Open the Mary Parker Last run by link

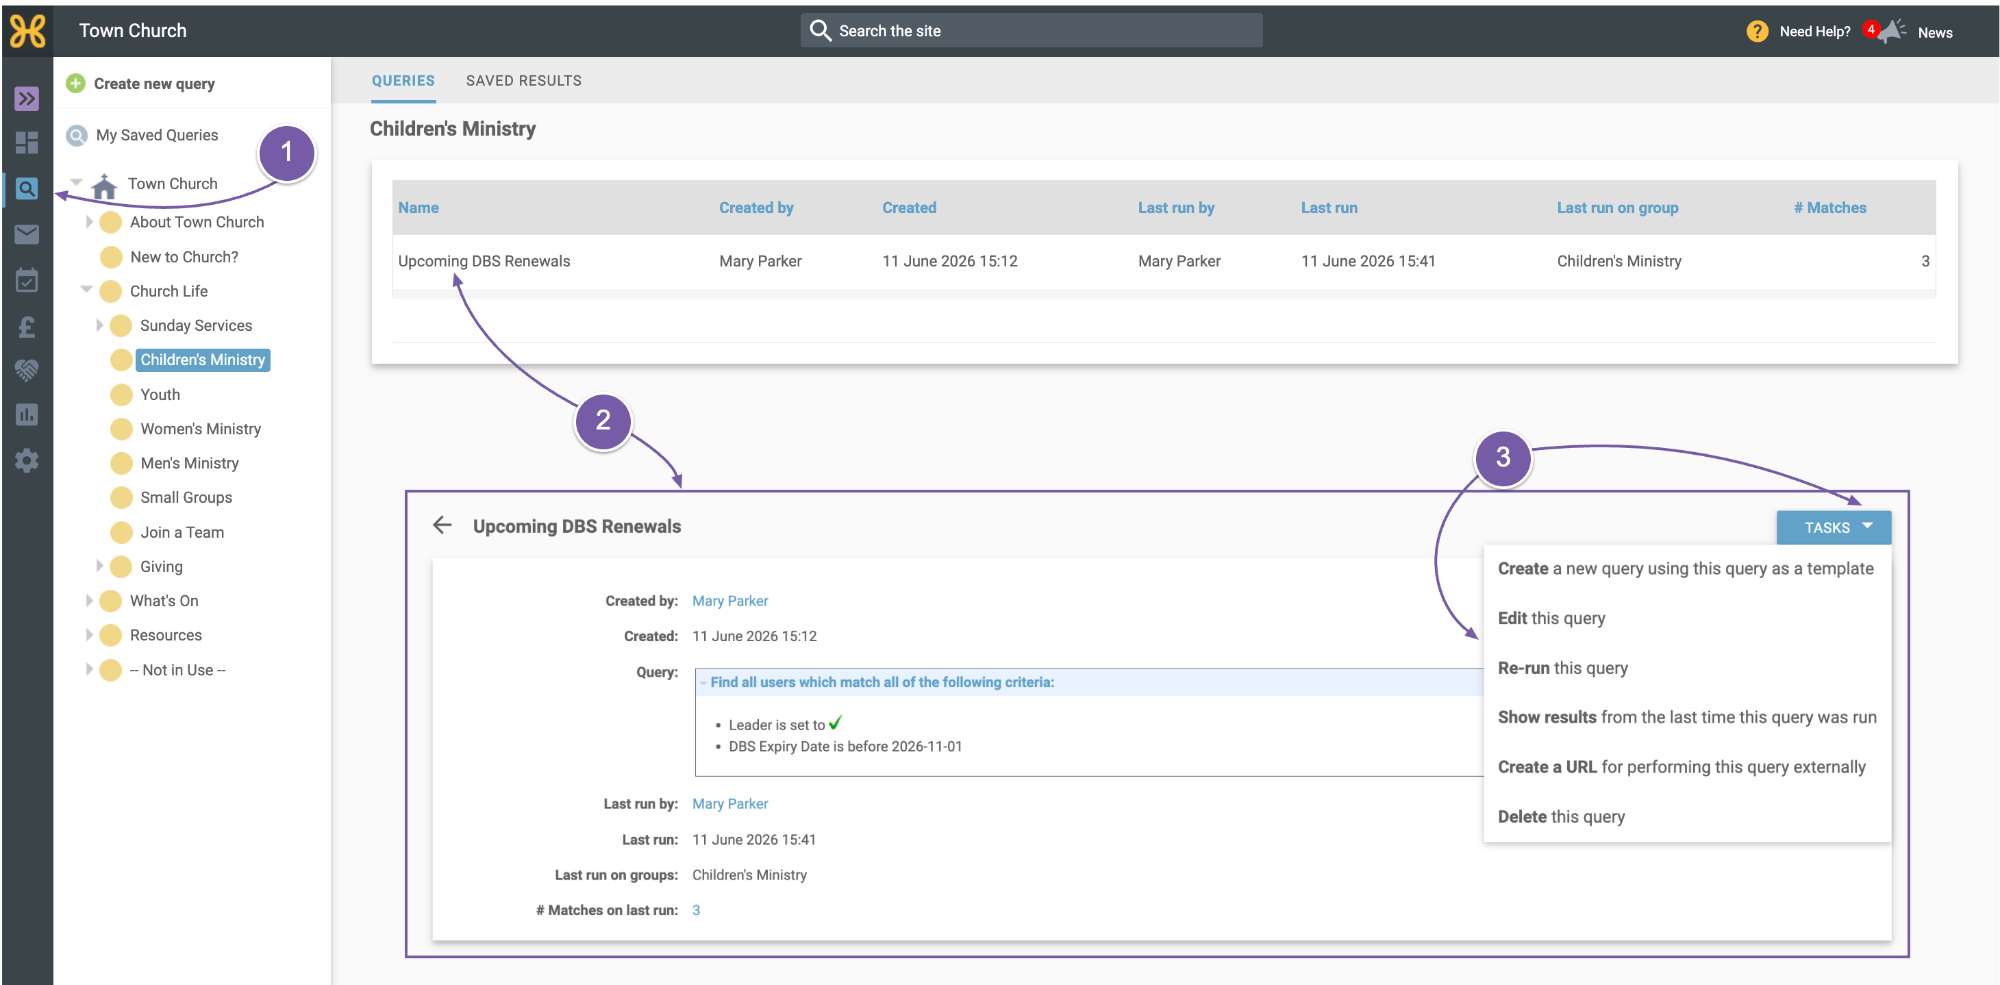pos(730,804)
